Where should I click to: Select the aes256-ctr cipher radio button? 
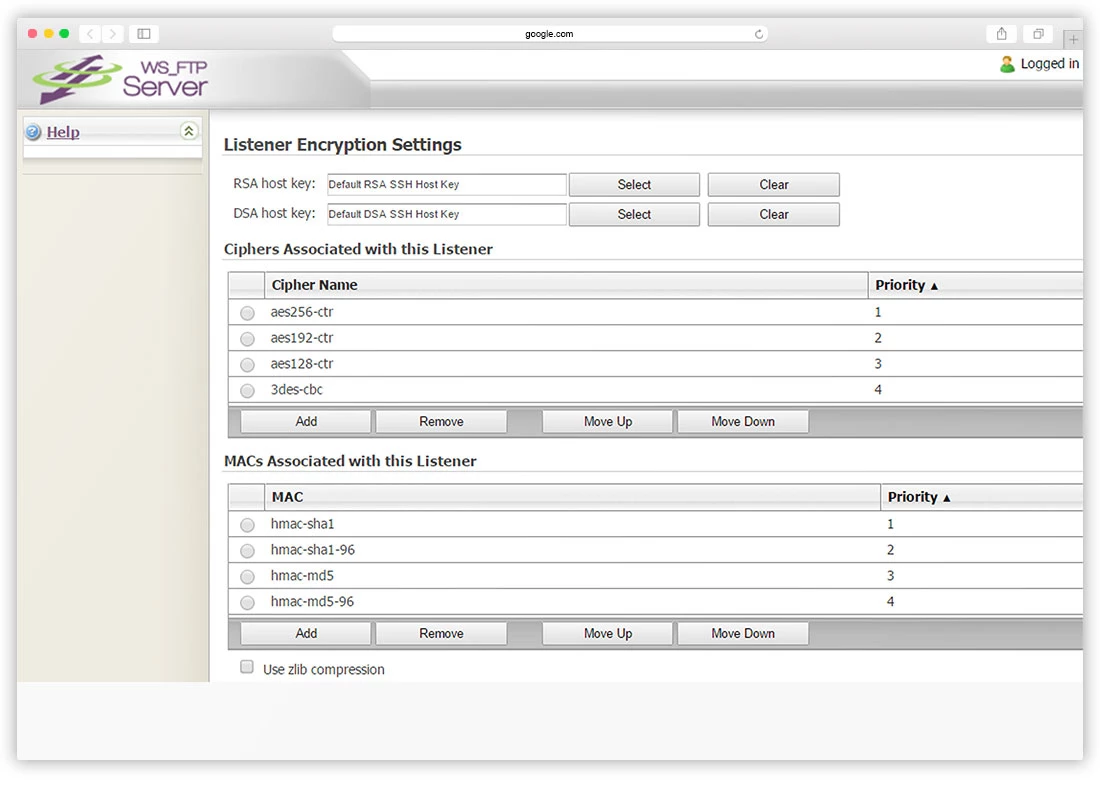247,313
